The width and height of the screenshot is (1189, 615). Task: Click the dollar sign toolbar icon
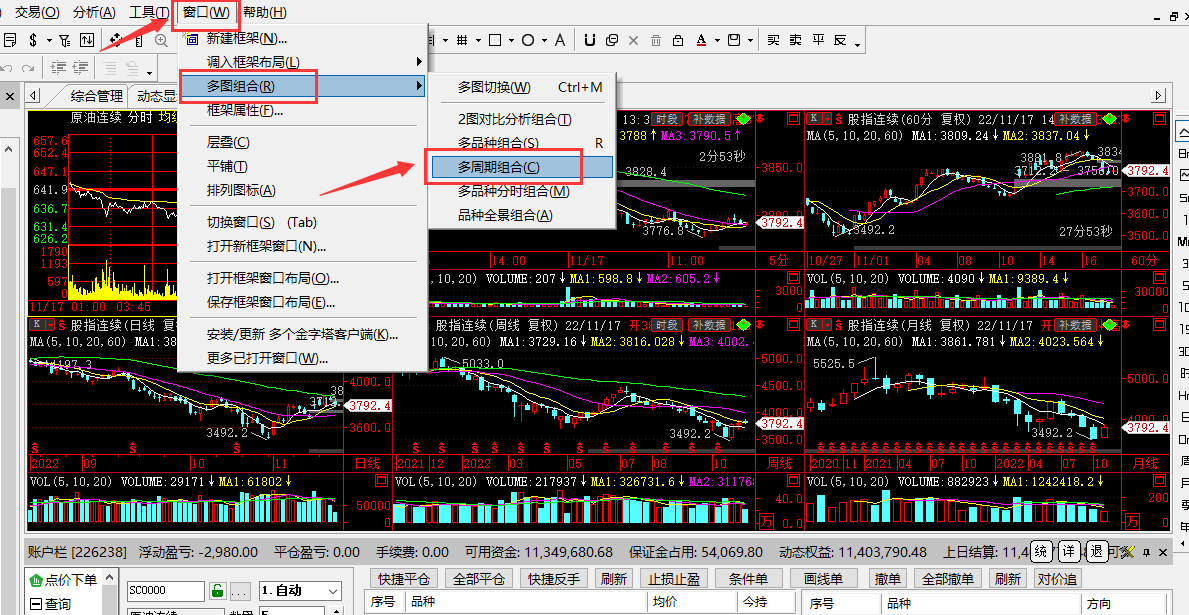33,40
